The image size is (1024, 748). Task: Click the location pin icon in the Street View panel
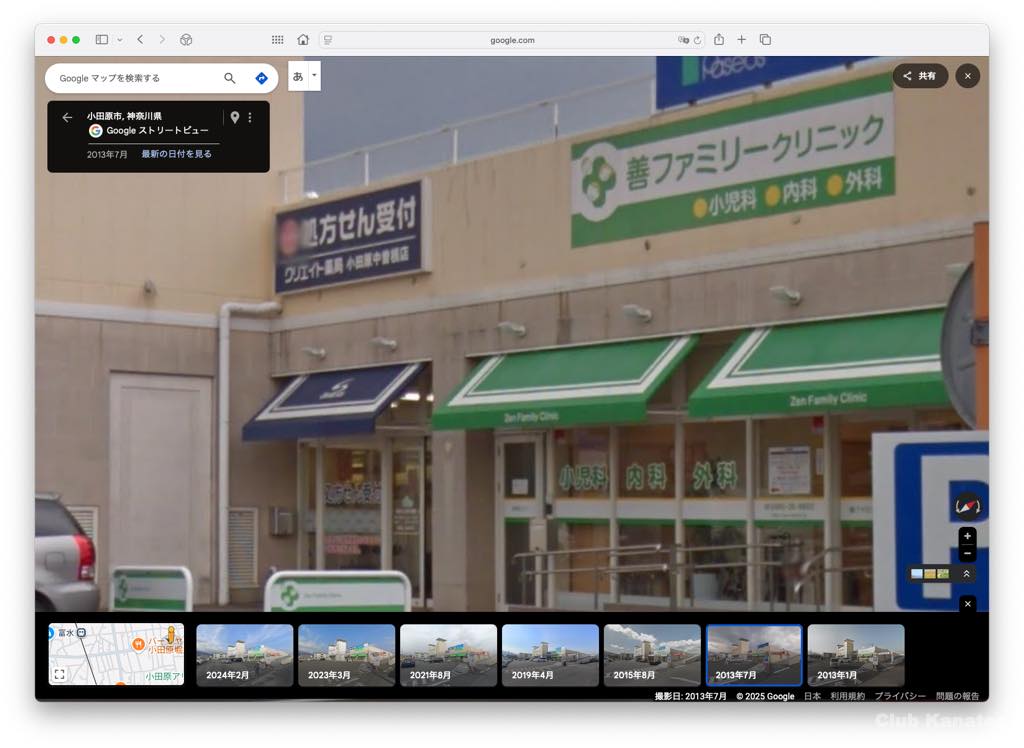(234, 117)
